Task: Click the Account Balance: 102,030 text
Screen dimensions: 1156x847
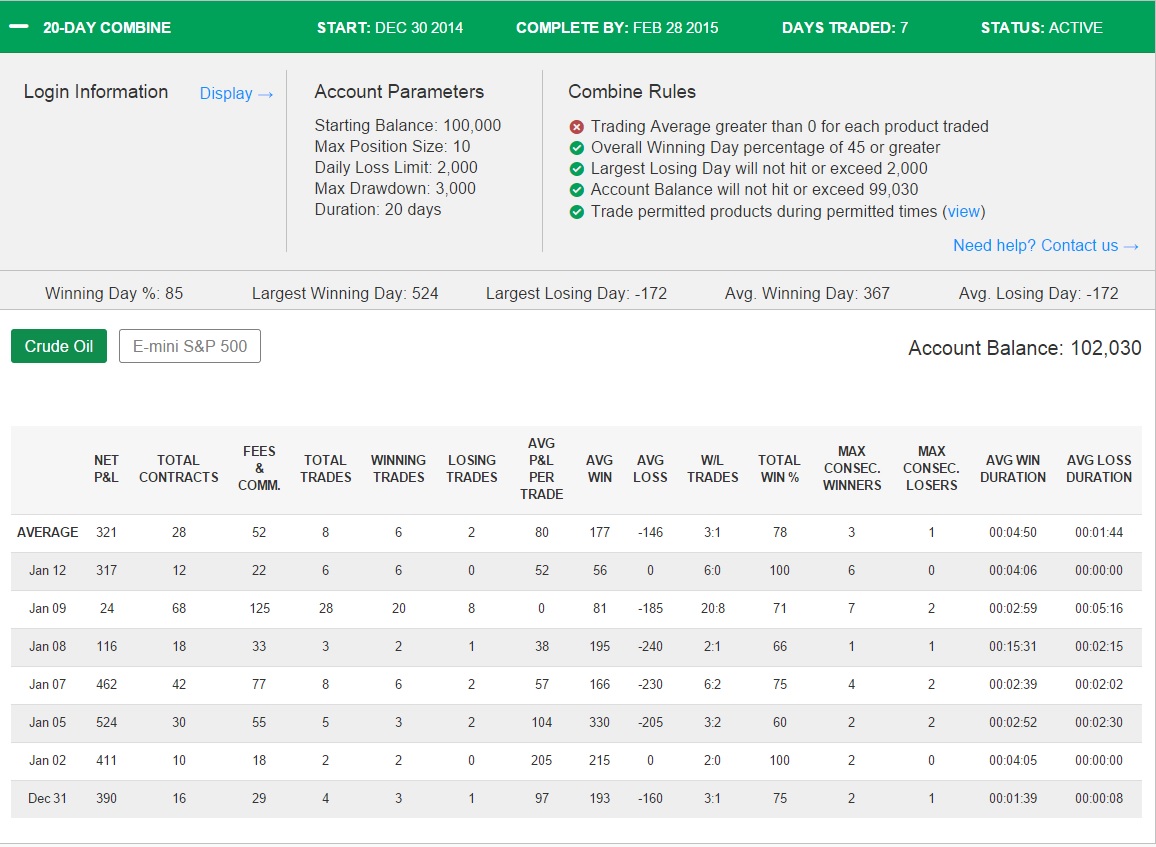Action: 1025,348
